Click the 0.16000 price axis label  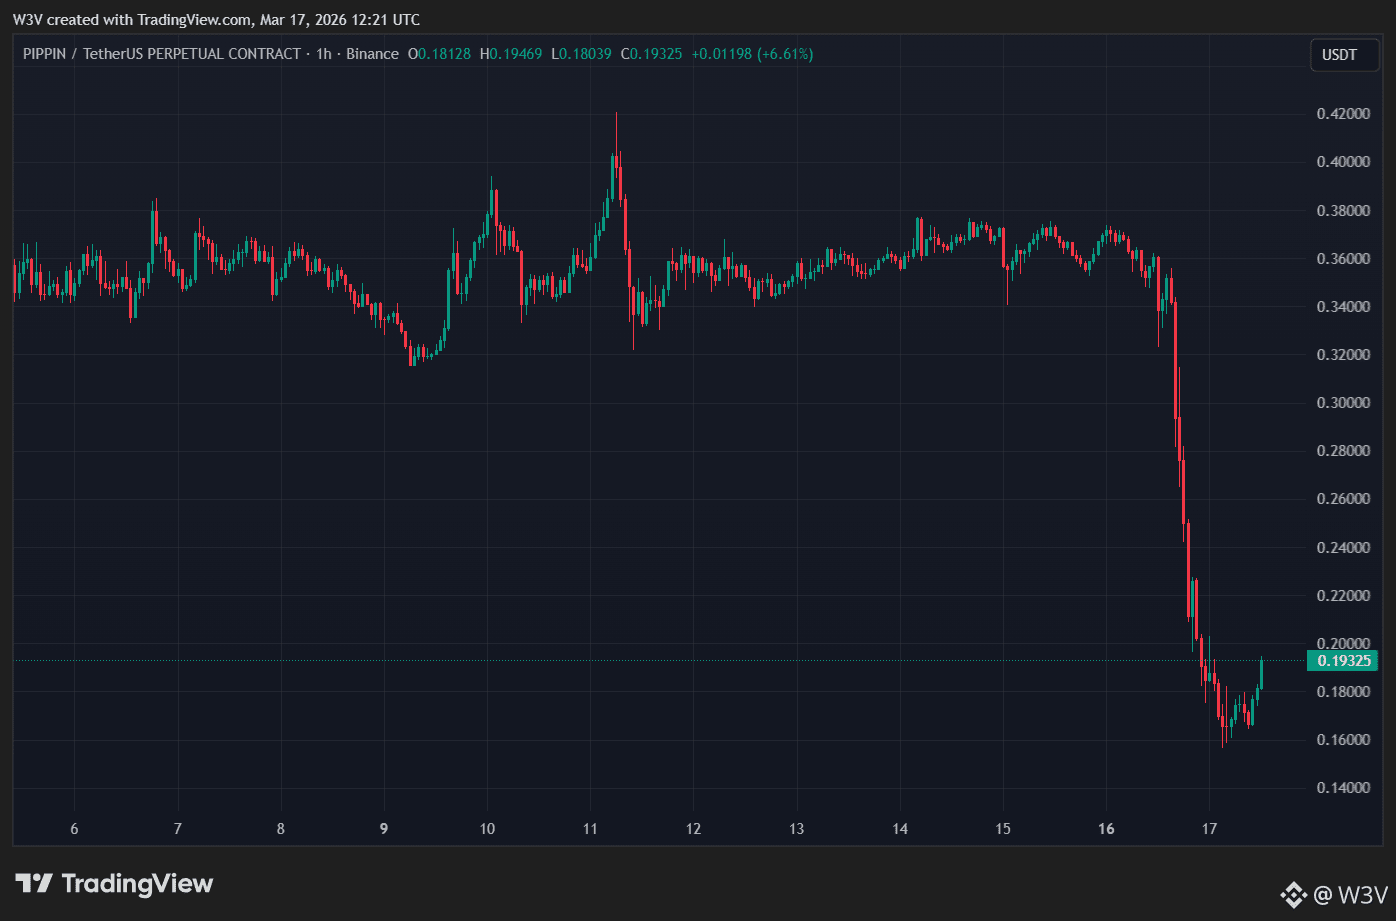(x=1342, y=740)
